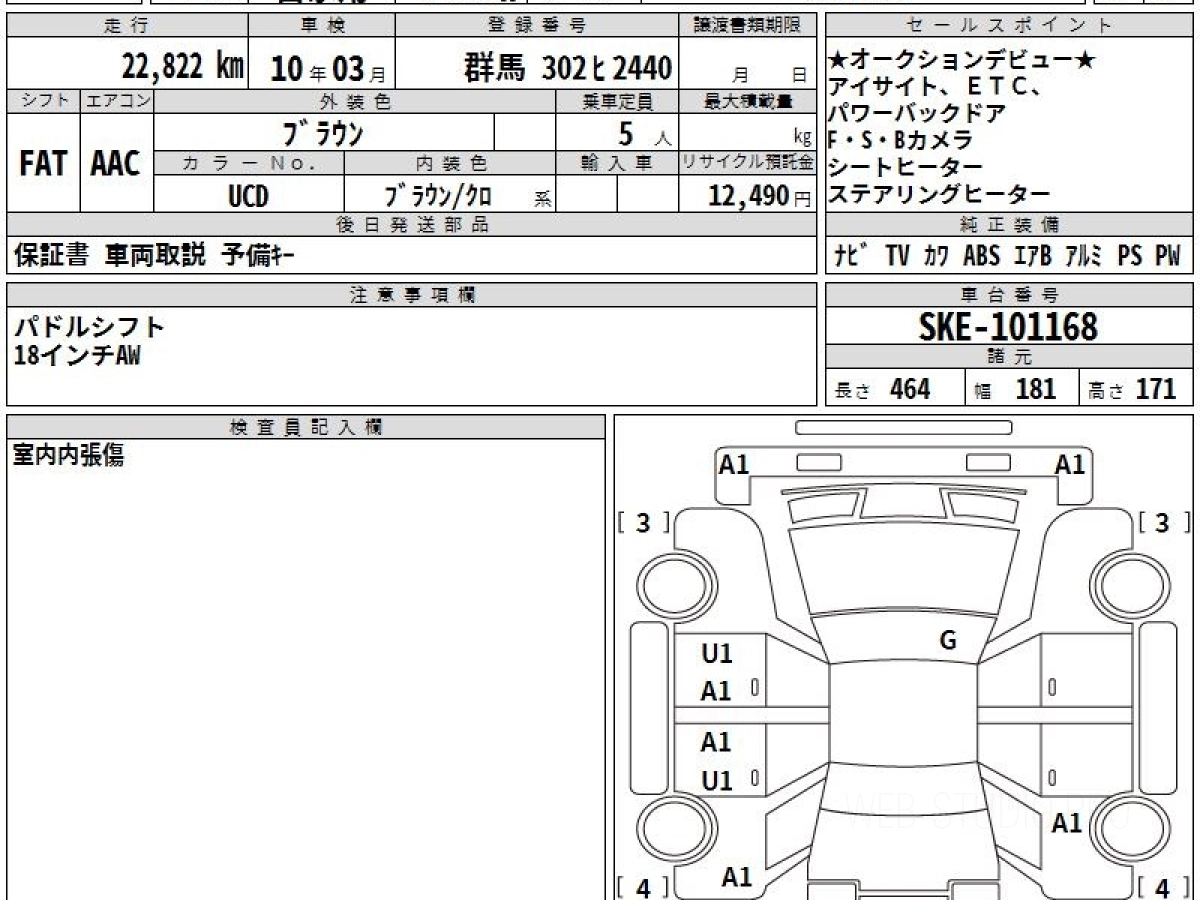The width and height of the screenshot is (1200, 900).
Task: Click the PW equipment label
Action: click(x=1167, y=256)
